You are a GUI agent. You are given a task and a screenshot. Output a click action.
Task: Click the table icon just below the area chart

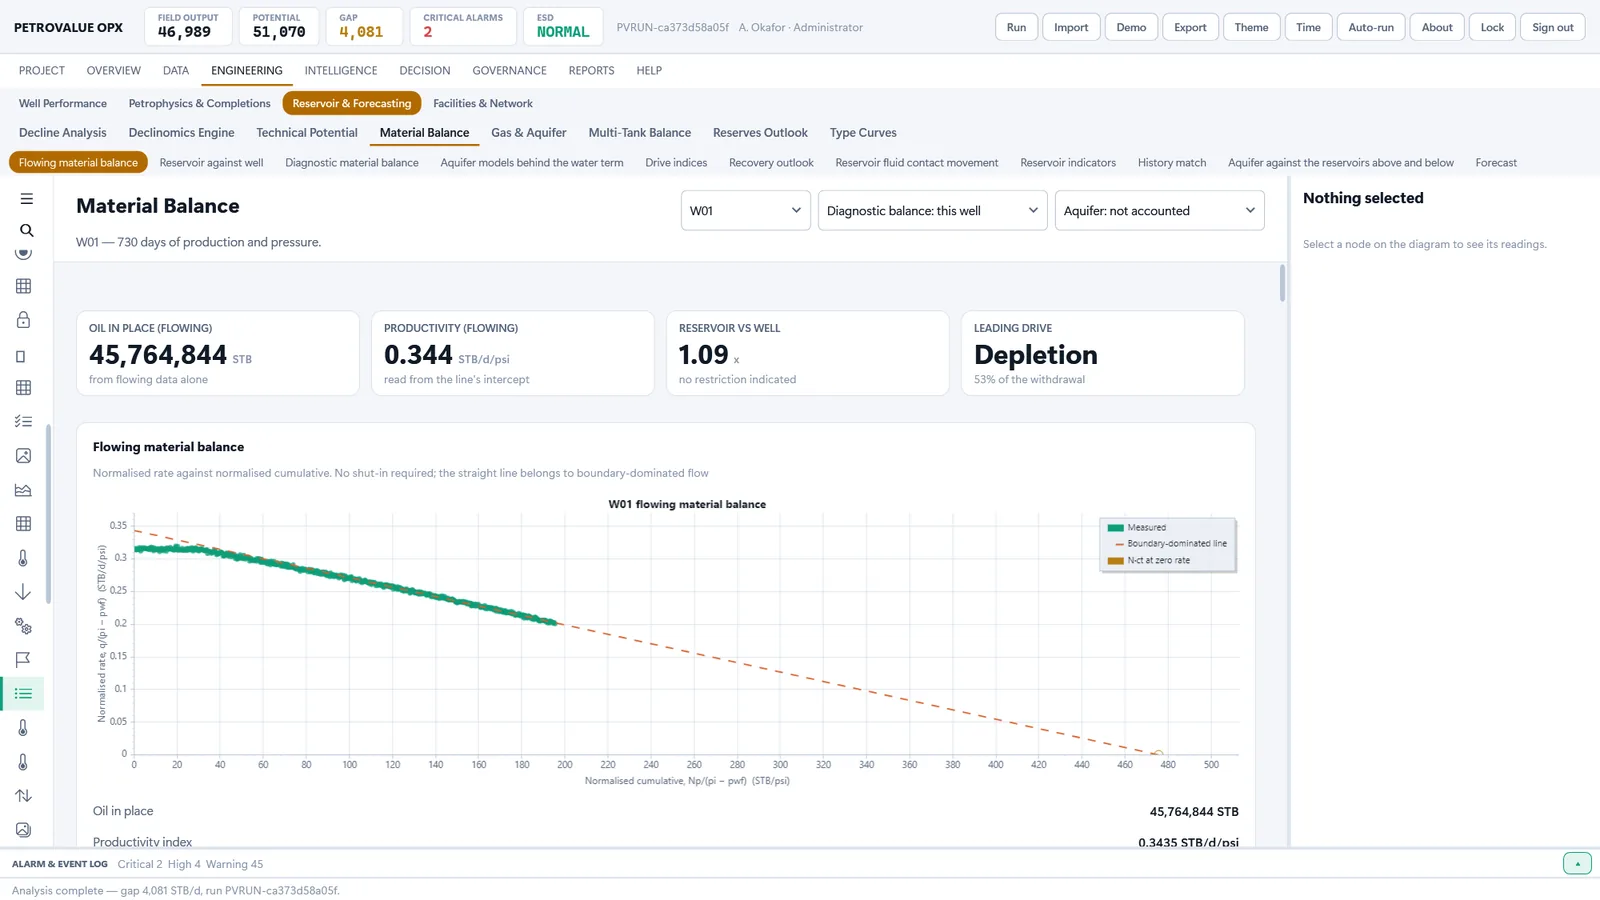coord(23,524)
